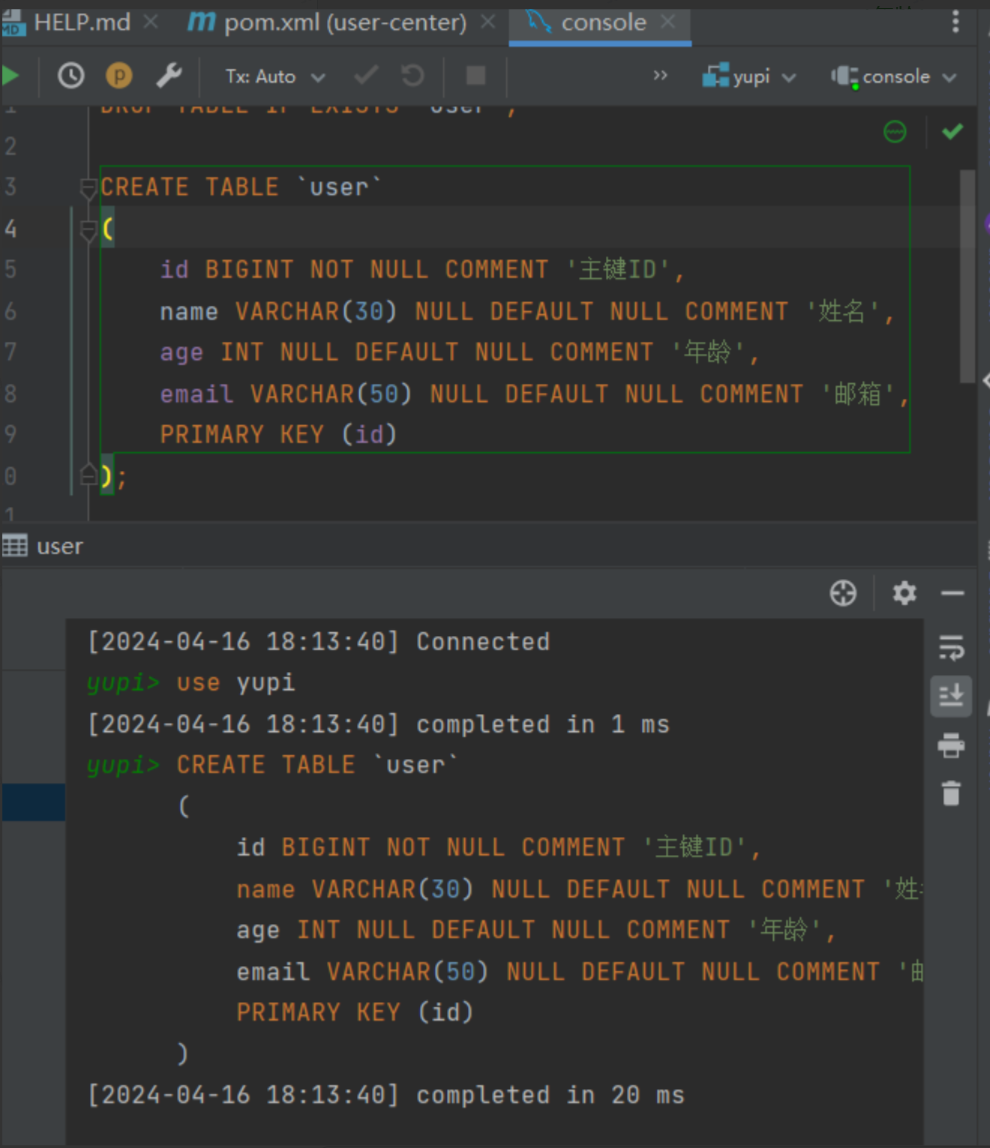Open output panel gear settings

904,593
